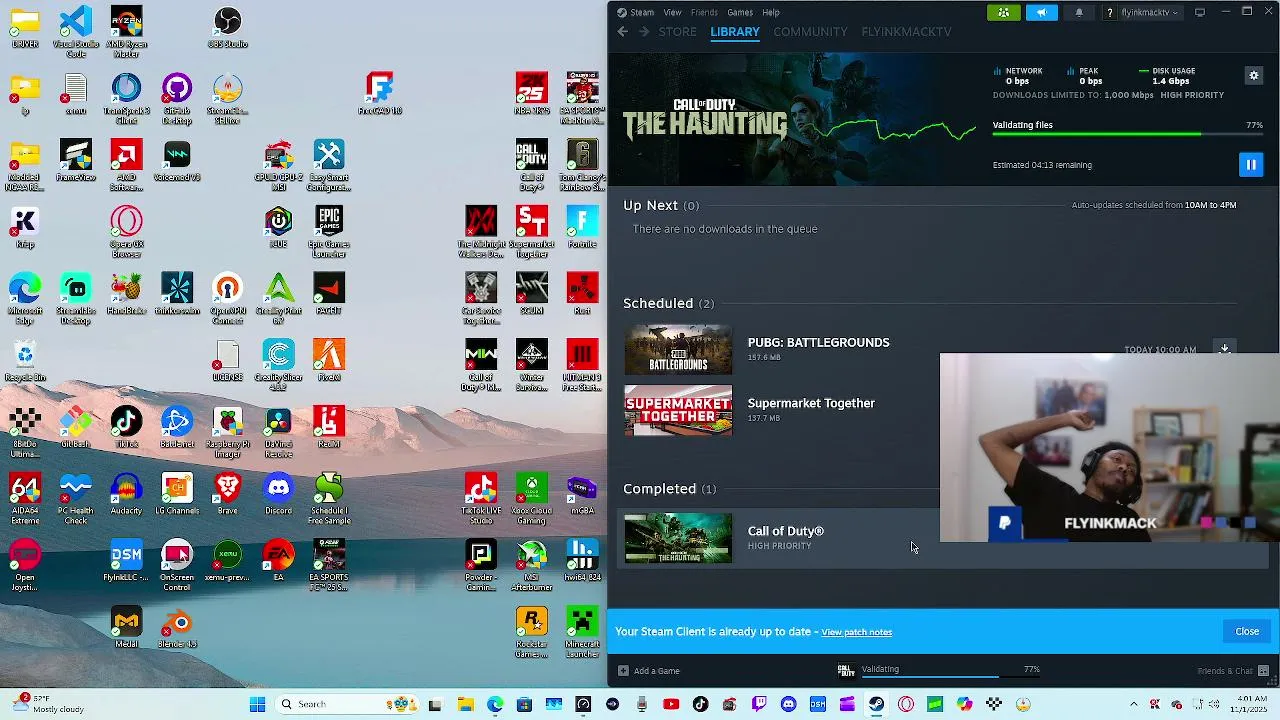Select Blender 4.3 desktop icon
1280x720 pixels.
click(177, 628)
